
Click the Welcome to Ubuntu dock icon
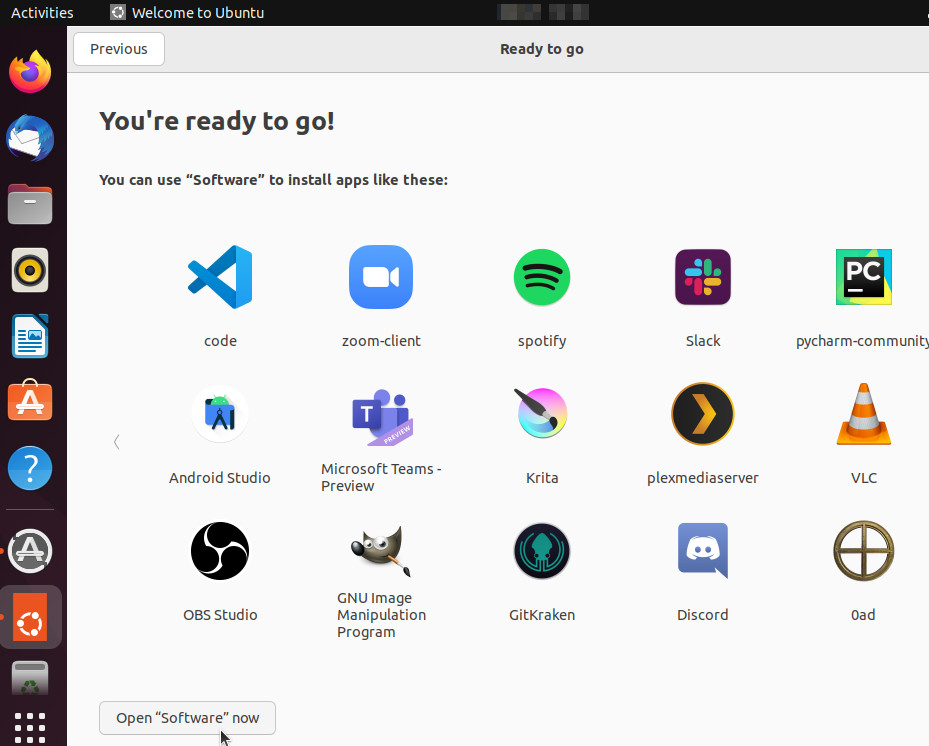[x=30, y=617]
